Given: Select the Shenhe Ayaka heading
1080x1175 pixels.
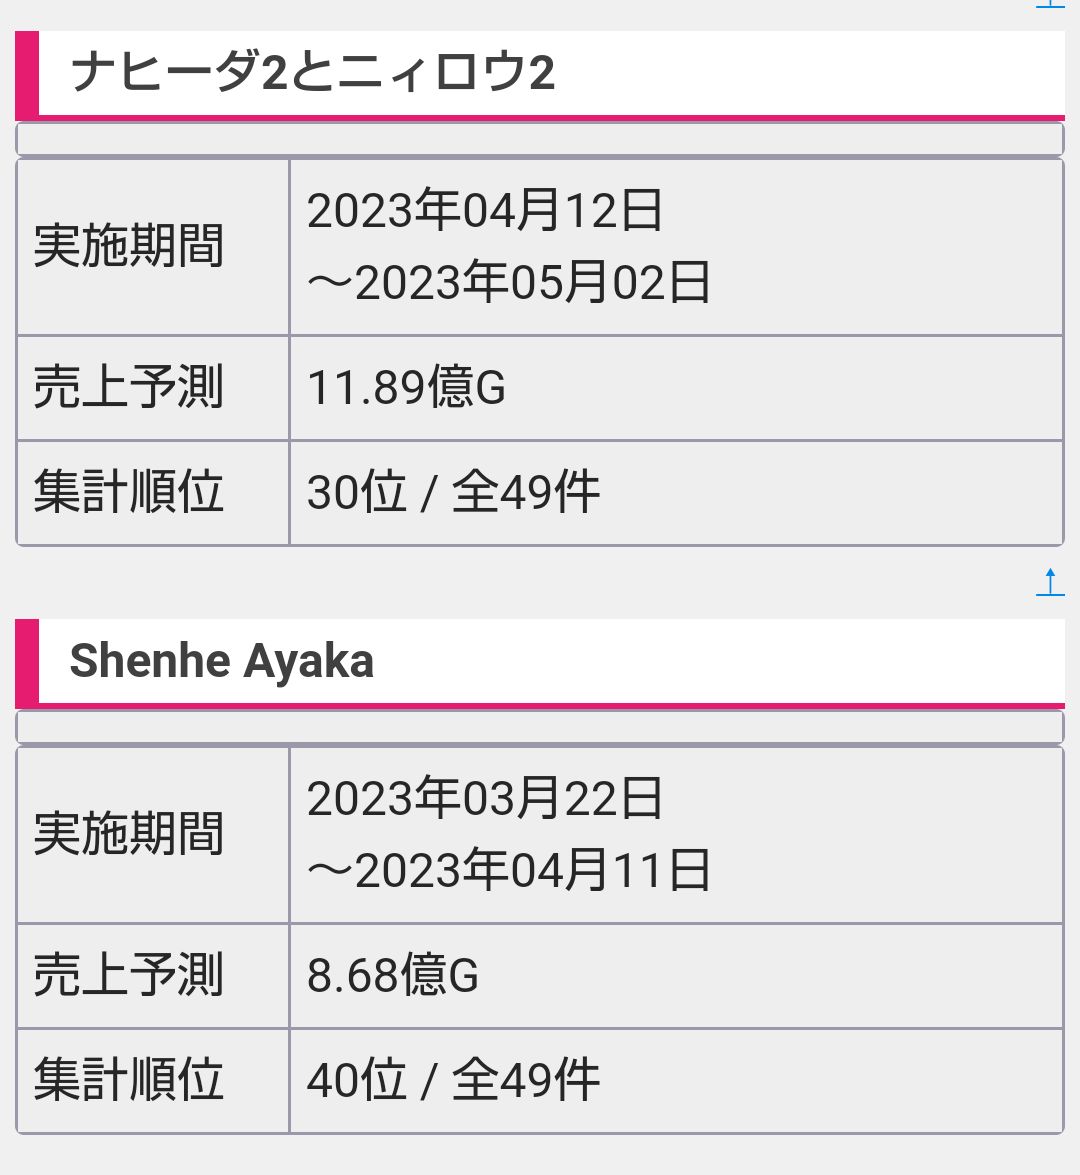Looking at the screenshot, I should 222,662.
